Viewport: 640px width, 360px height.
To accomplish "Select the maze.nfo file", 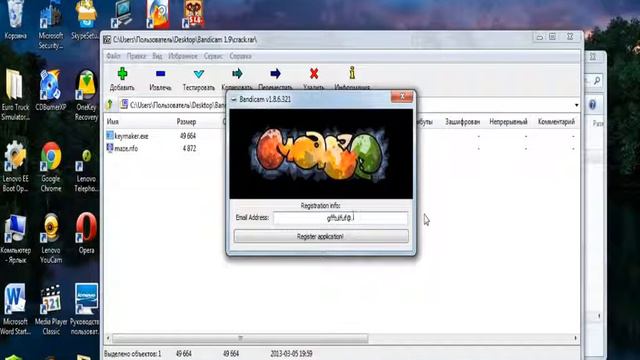I will point(122,148).
